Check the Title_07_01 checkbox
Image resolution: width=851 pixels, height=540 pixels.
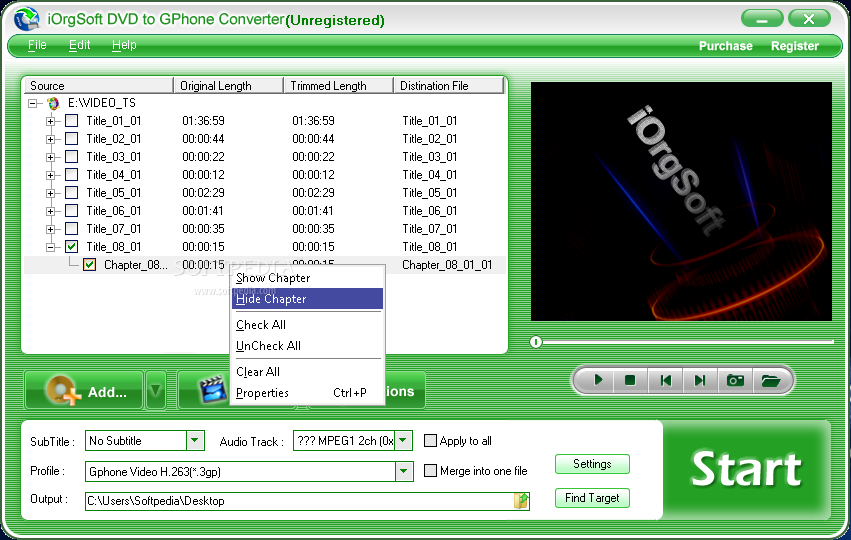pyautogui.click(x=71, y=228)
